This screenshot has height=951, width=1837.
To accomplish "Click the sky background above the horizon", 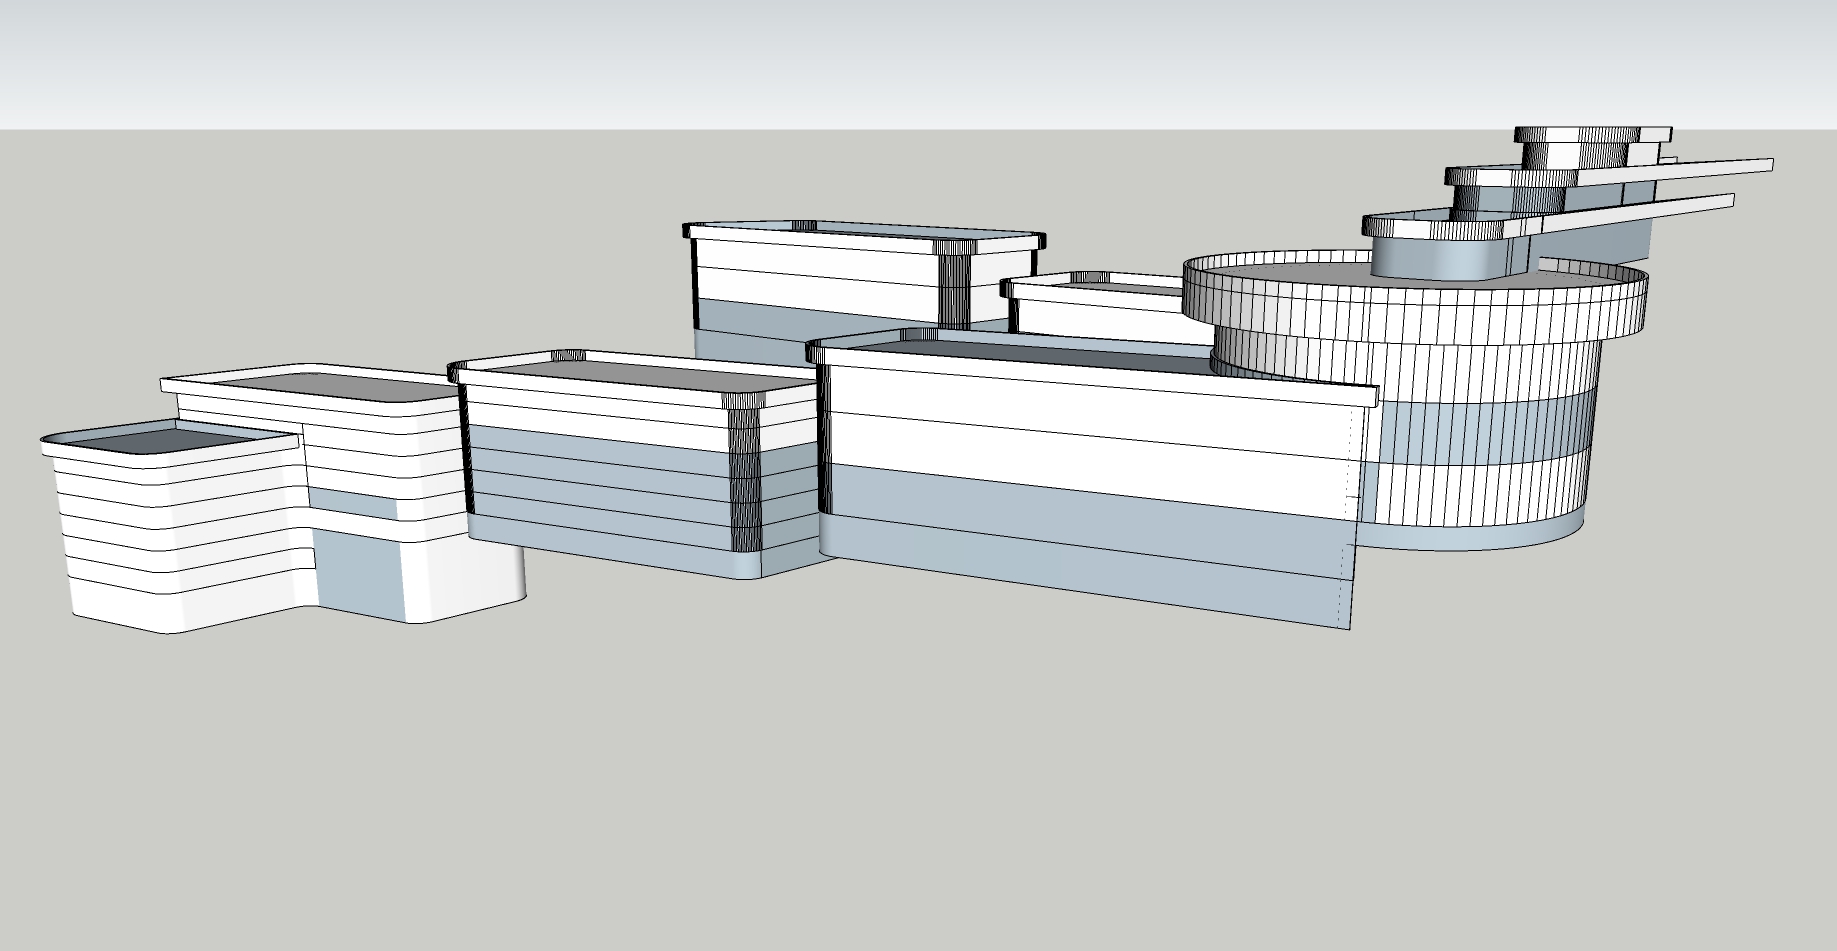I will pyautogui.click(x=900, y=60).
